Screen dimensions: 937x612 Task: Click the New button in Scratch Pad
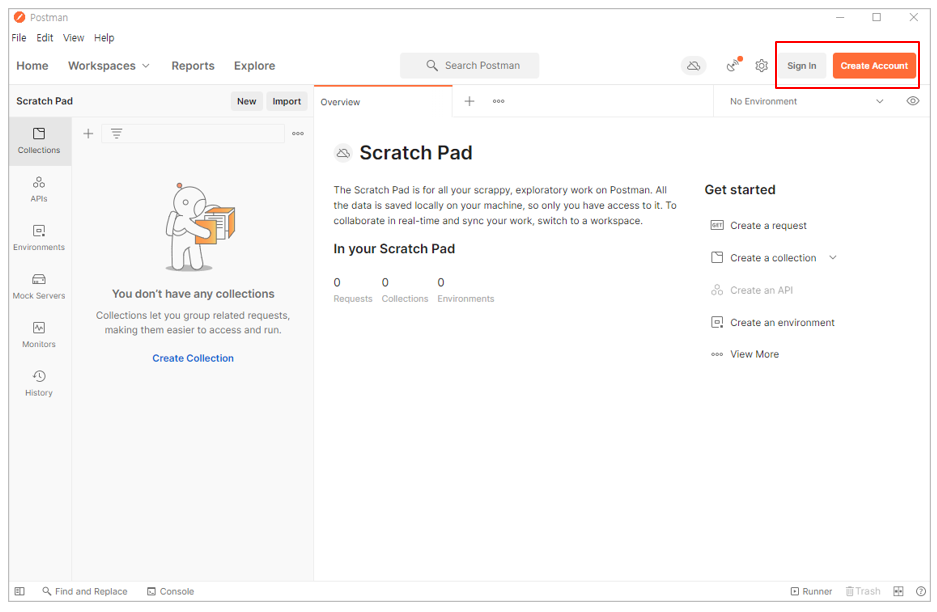[246, 101]
